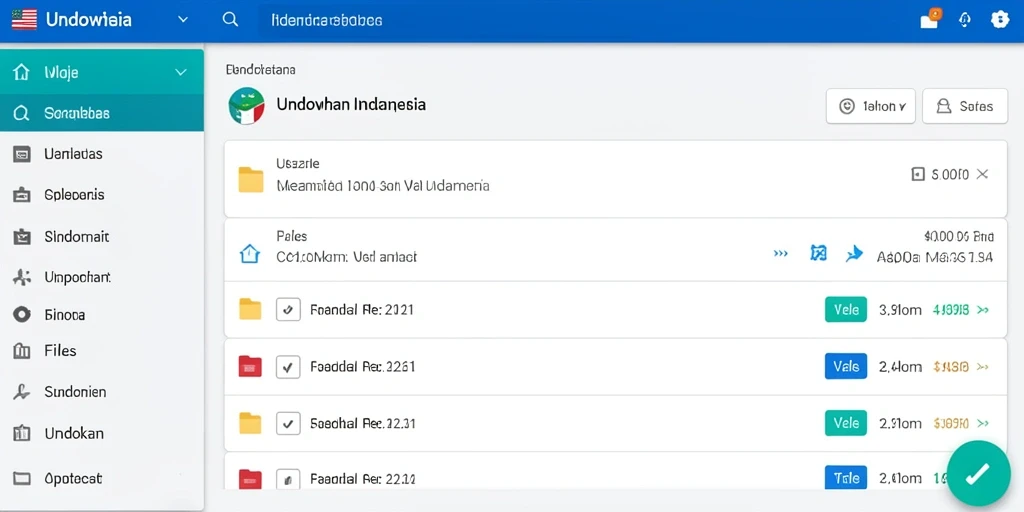The height and width of the screenshot is (512, 1024).
Task: Click the Splecanis briefcase icon
Action: click(22, 195)
